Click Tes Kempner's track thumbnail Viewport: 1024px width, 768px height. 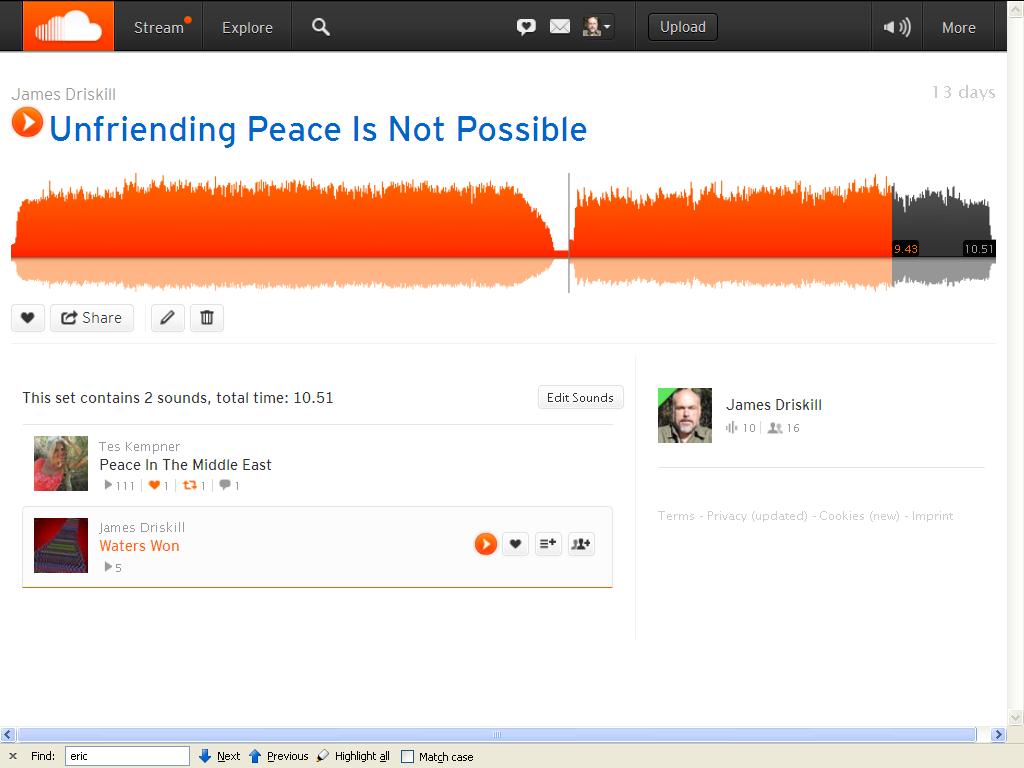pos(61,463)
